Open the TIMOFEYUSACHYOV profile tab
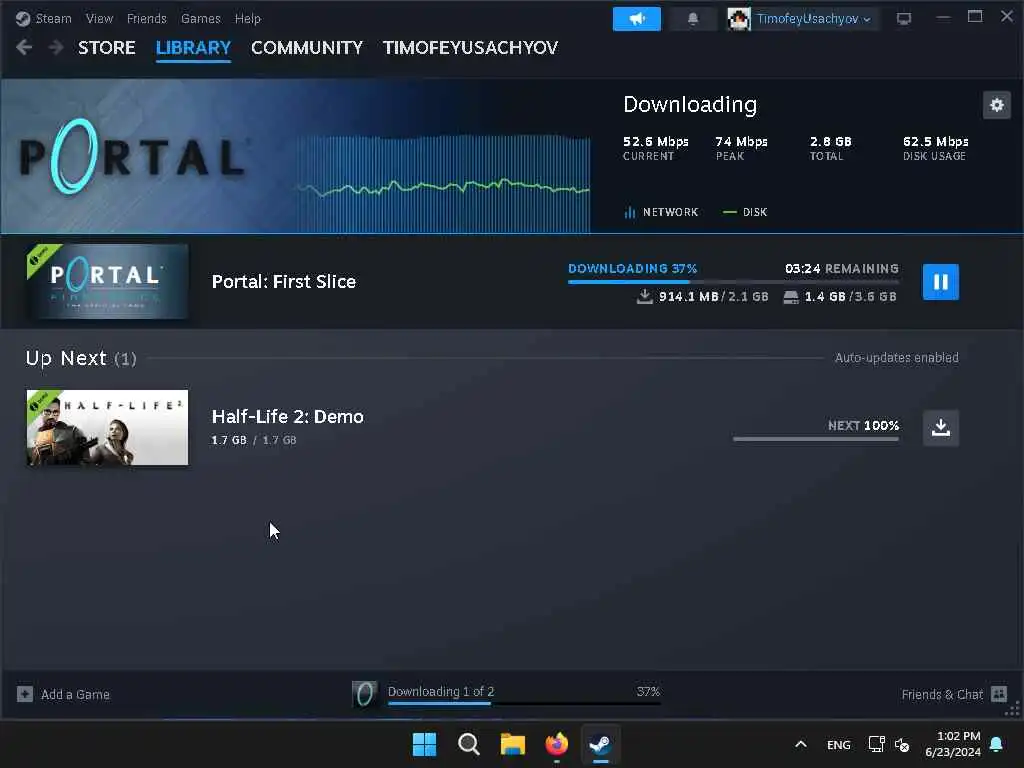The height and width of the screenshot is (768, 1024). point(470,48)
